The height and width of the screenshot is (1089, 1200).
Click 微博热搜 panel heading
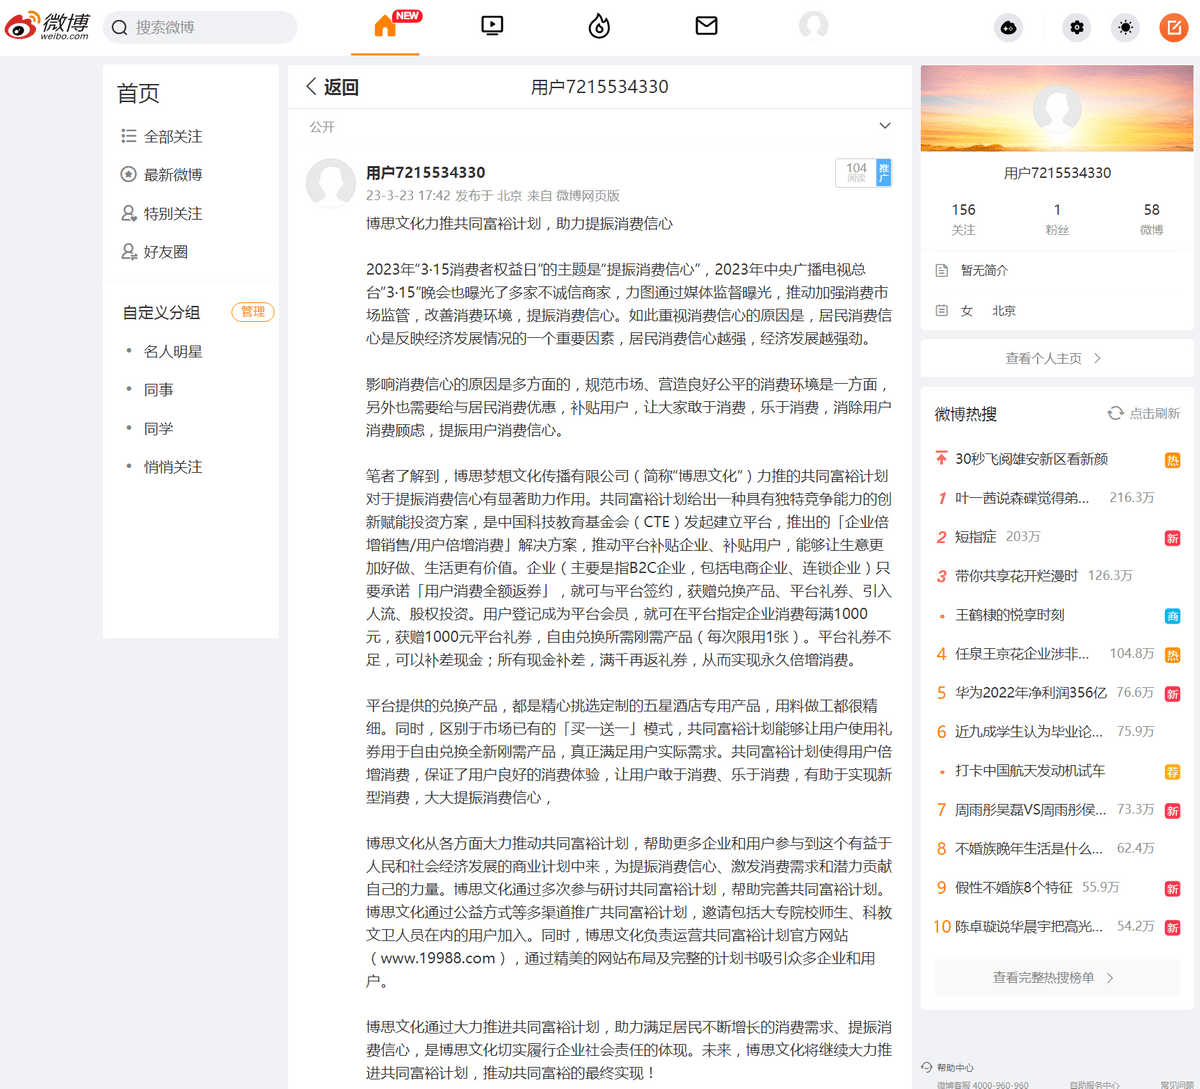coord(965,414)
